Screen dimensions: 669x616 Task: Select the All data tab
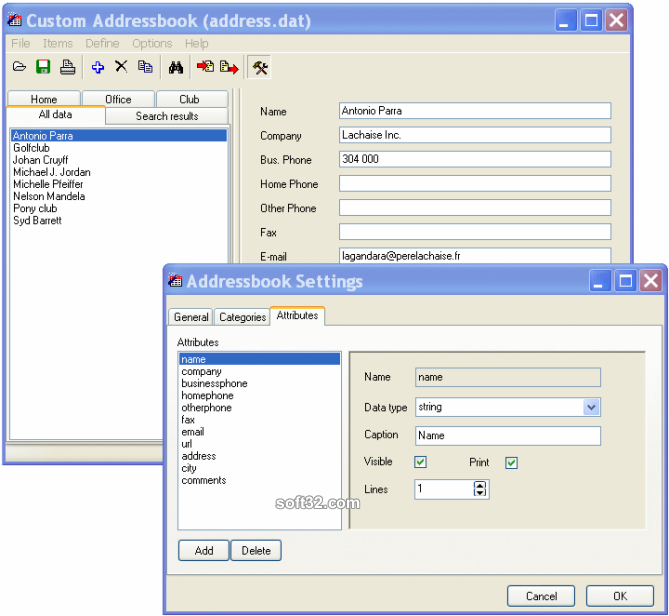(55, 115)
